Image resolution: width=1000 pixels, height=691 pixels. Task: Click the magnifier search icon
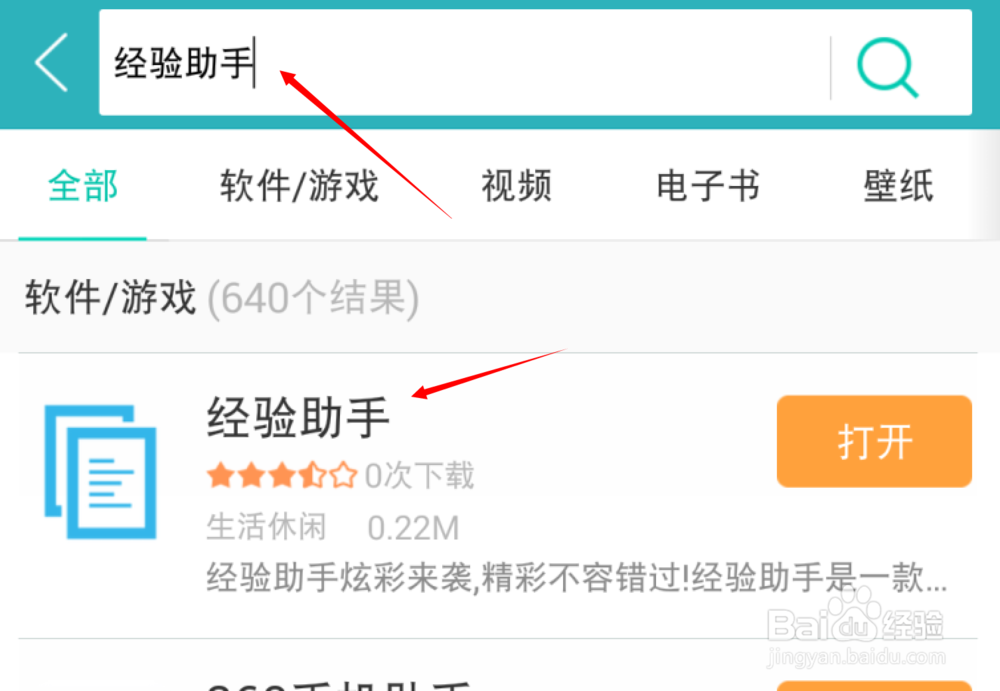(887, 67)
